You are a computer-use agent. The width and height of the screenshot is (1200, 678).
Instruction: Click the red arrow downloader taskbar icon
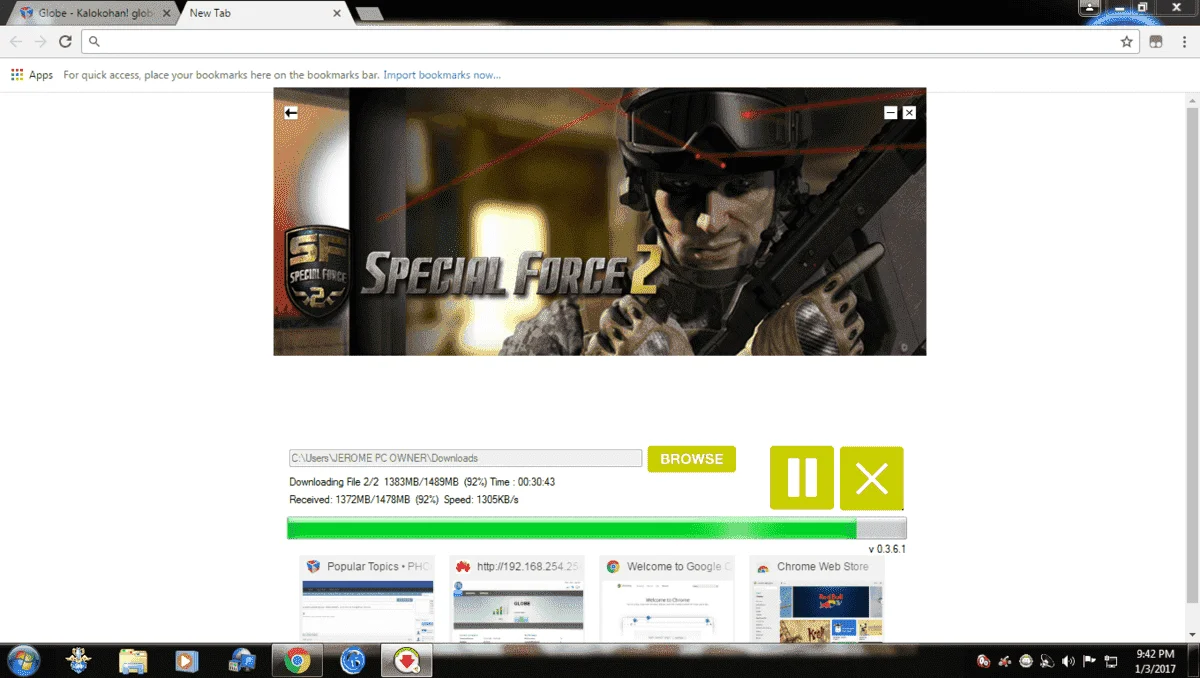coord(407,660)
